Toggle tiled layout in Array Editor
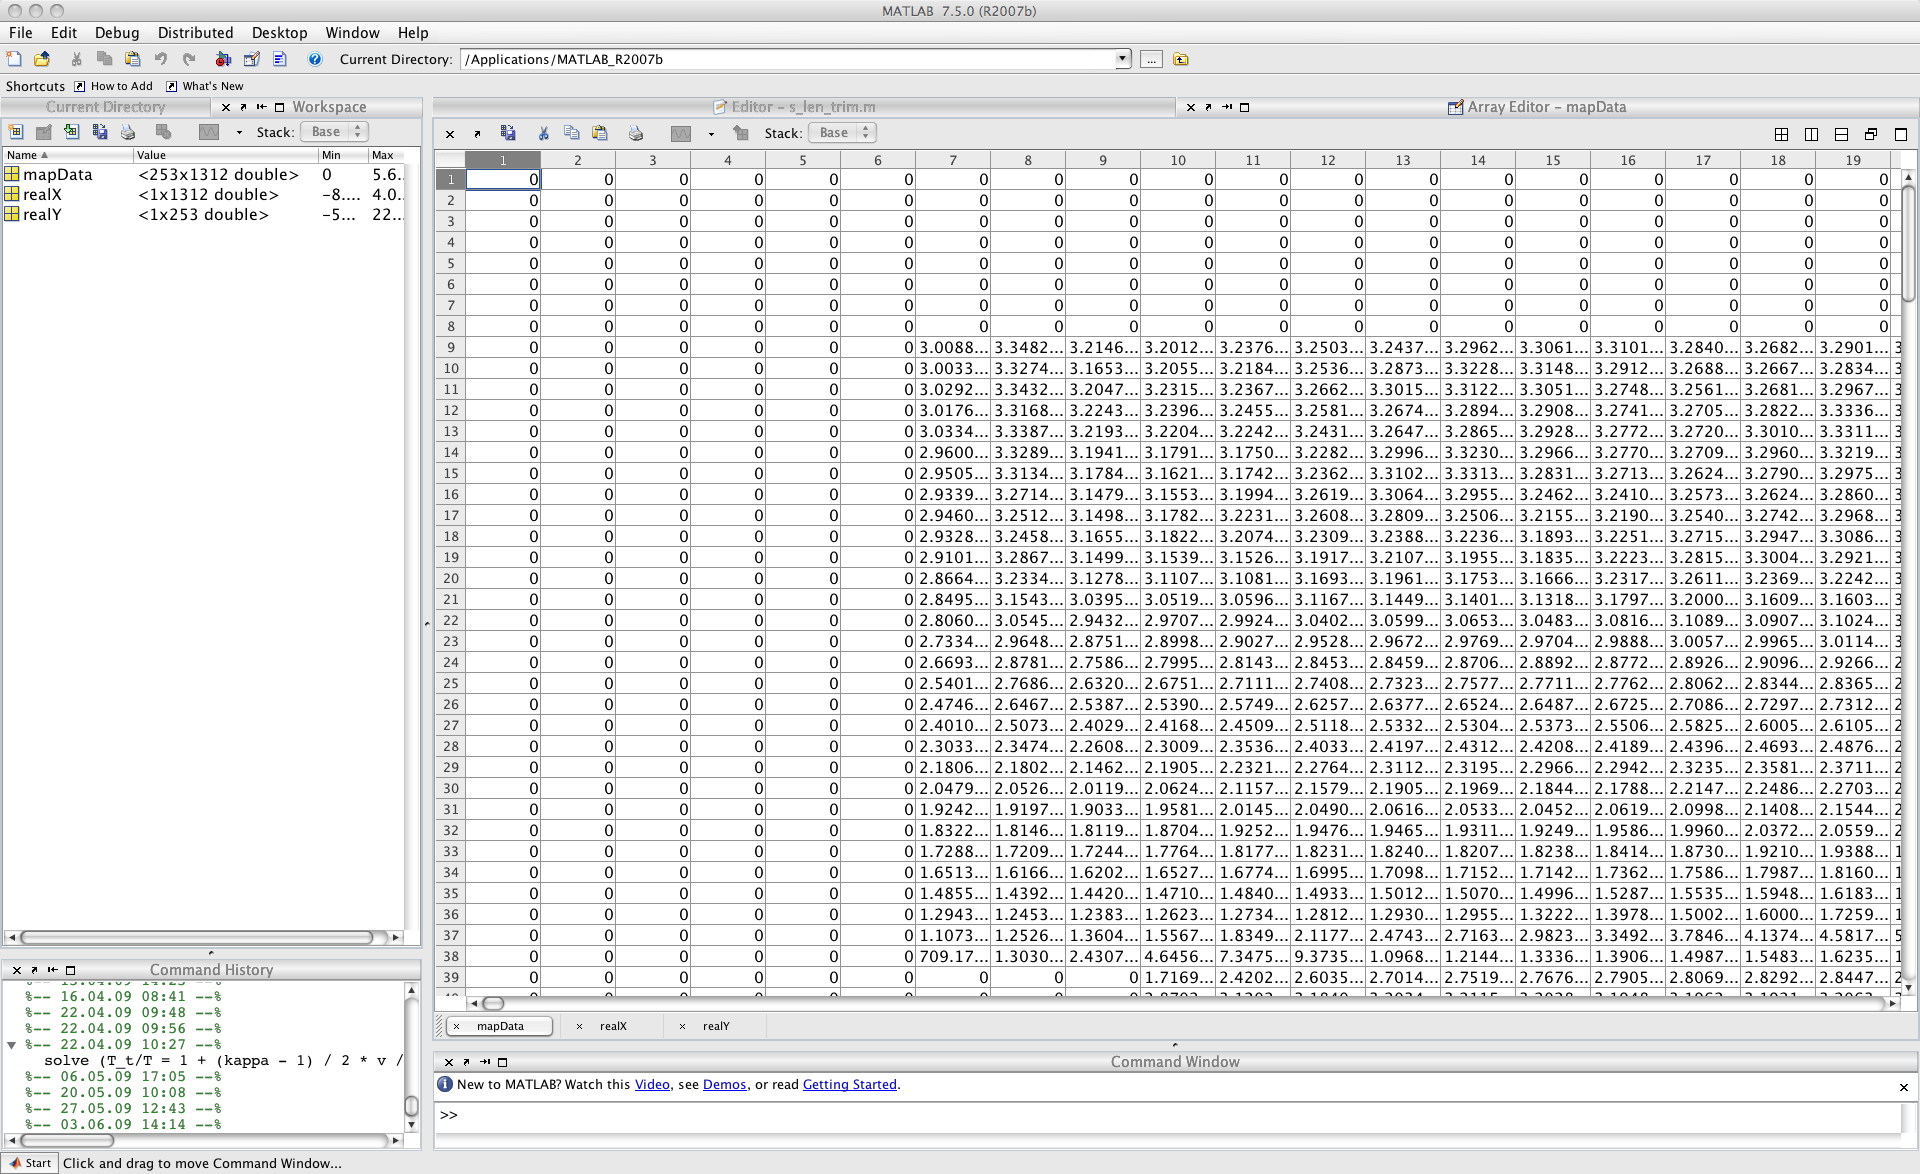The height and width of the screenshot is (1174, 1920). pyautogui.click(x=1781, y=134)
